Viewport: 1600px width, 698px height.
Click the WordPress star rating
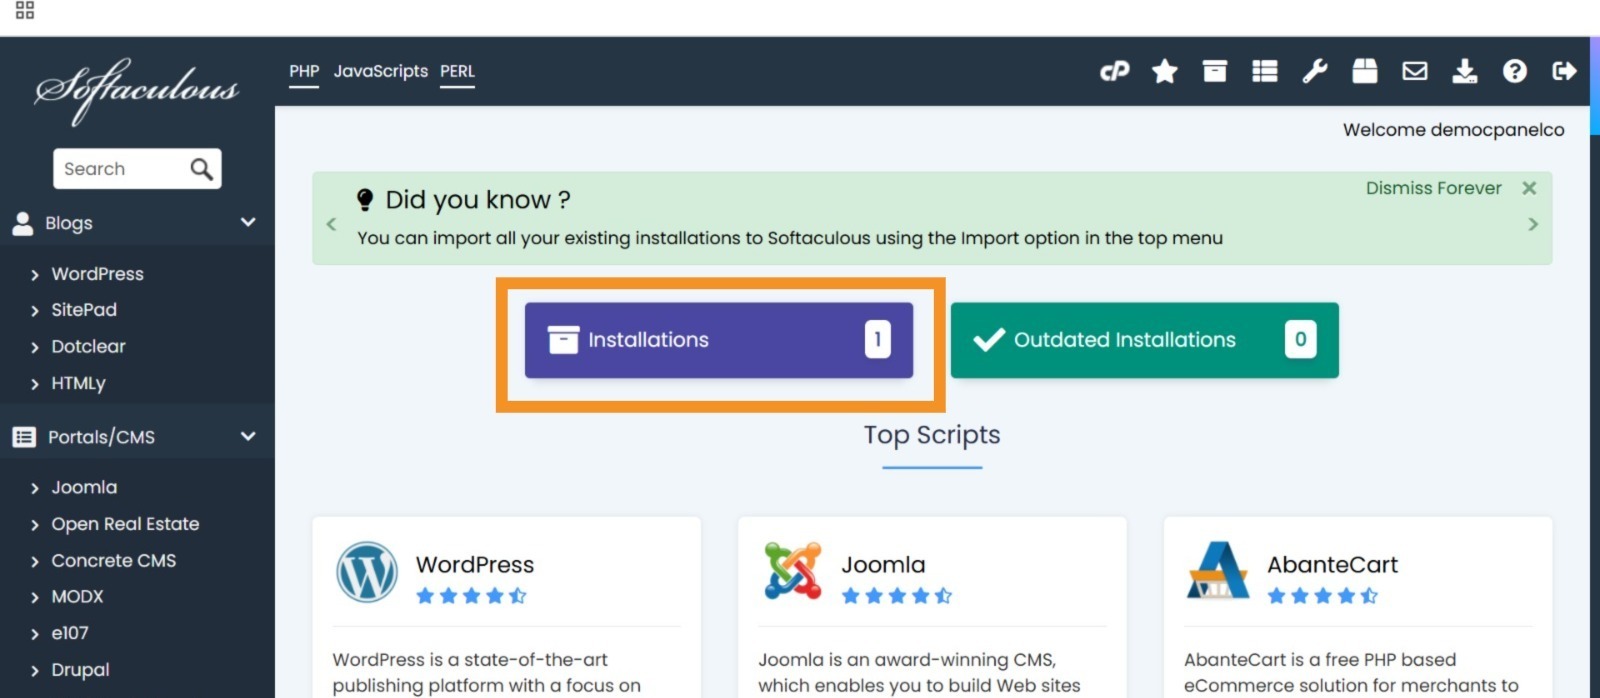point(471,596)
